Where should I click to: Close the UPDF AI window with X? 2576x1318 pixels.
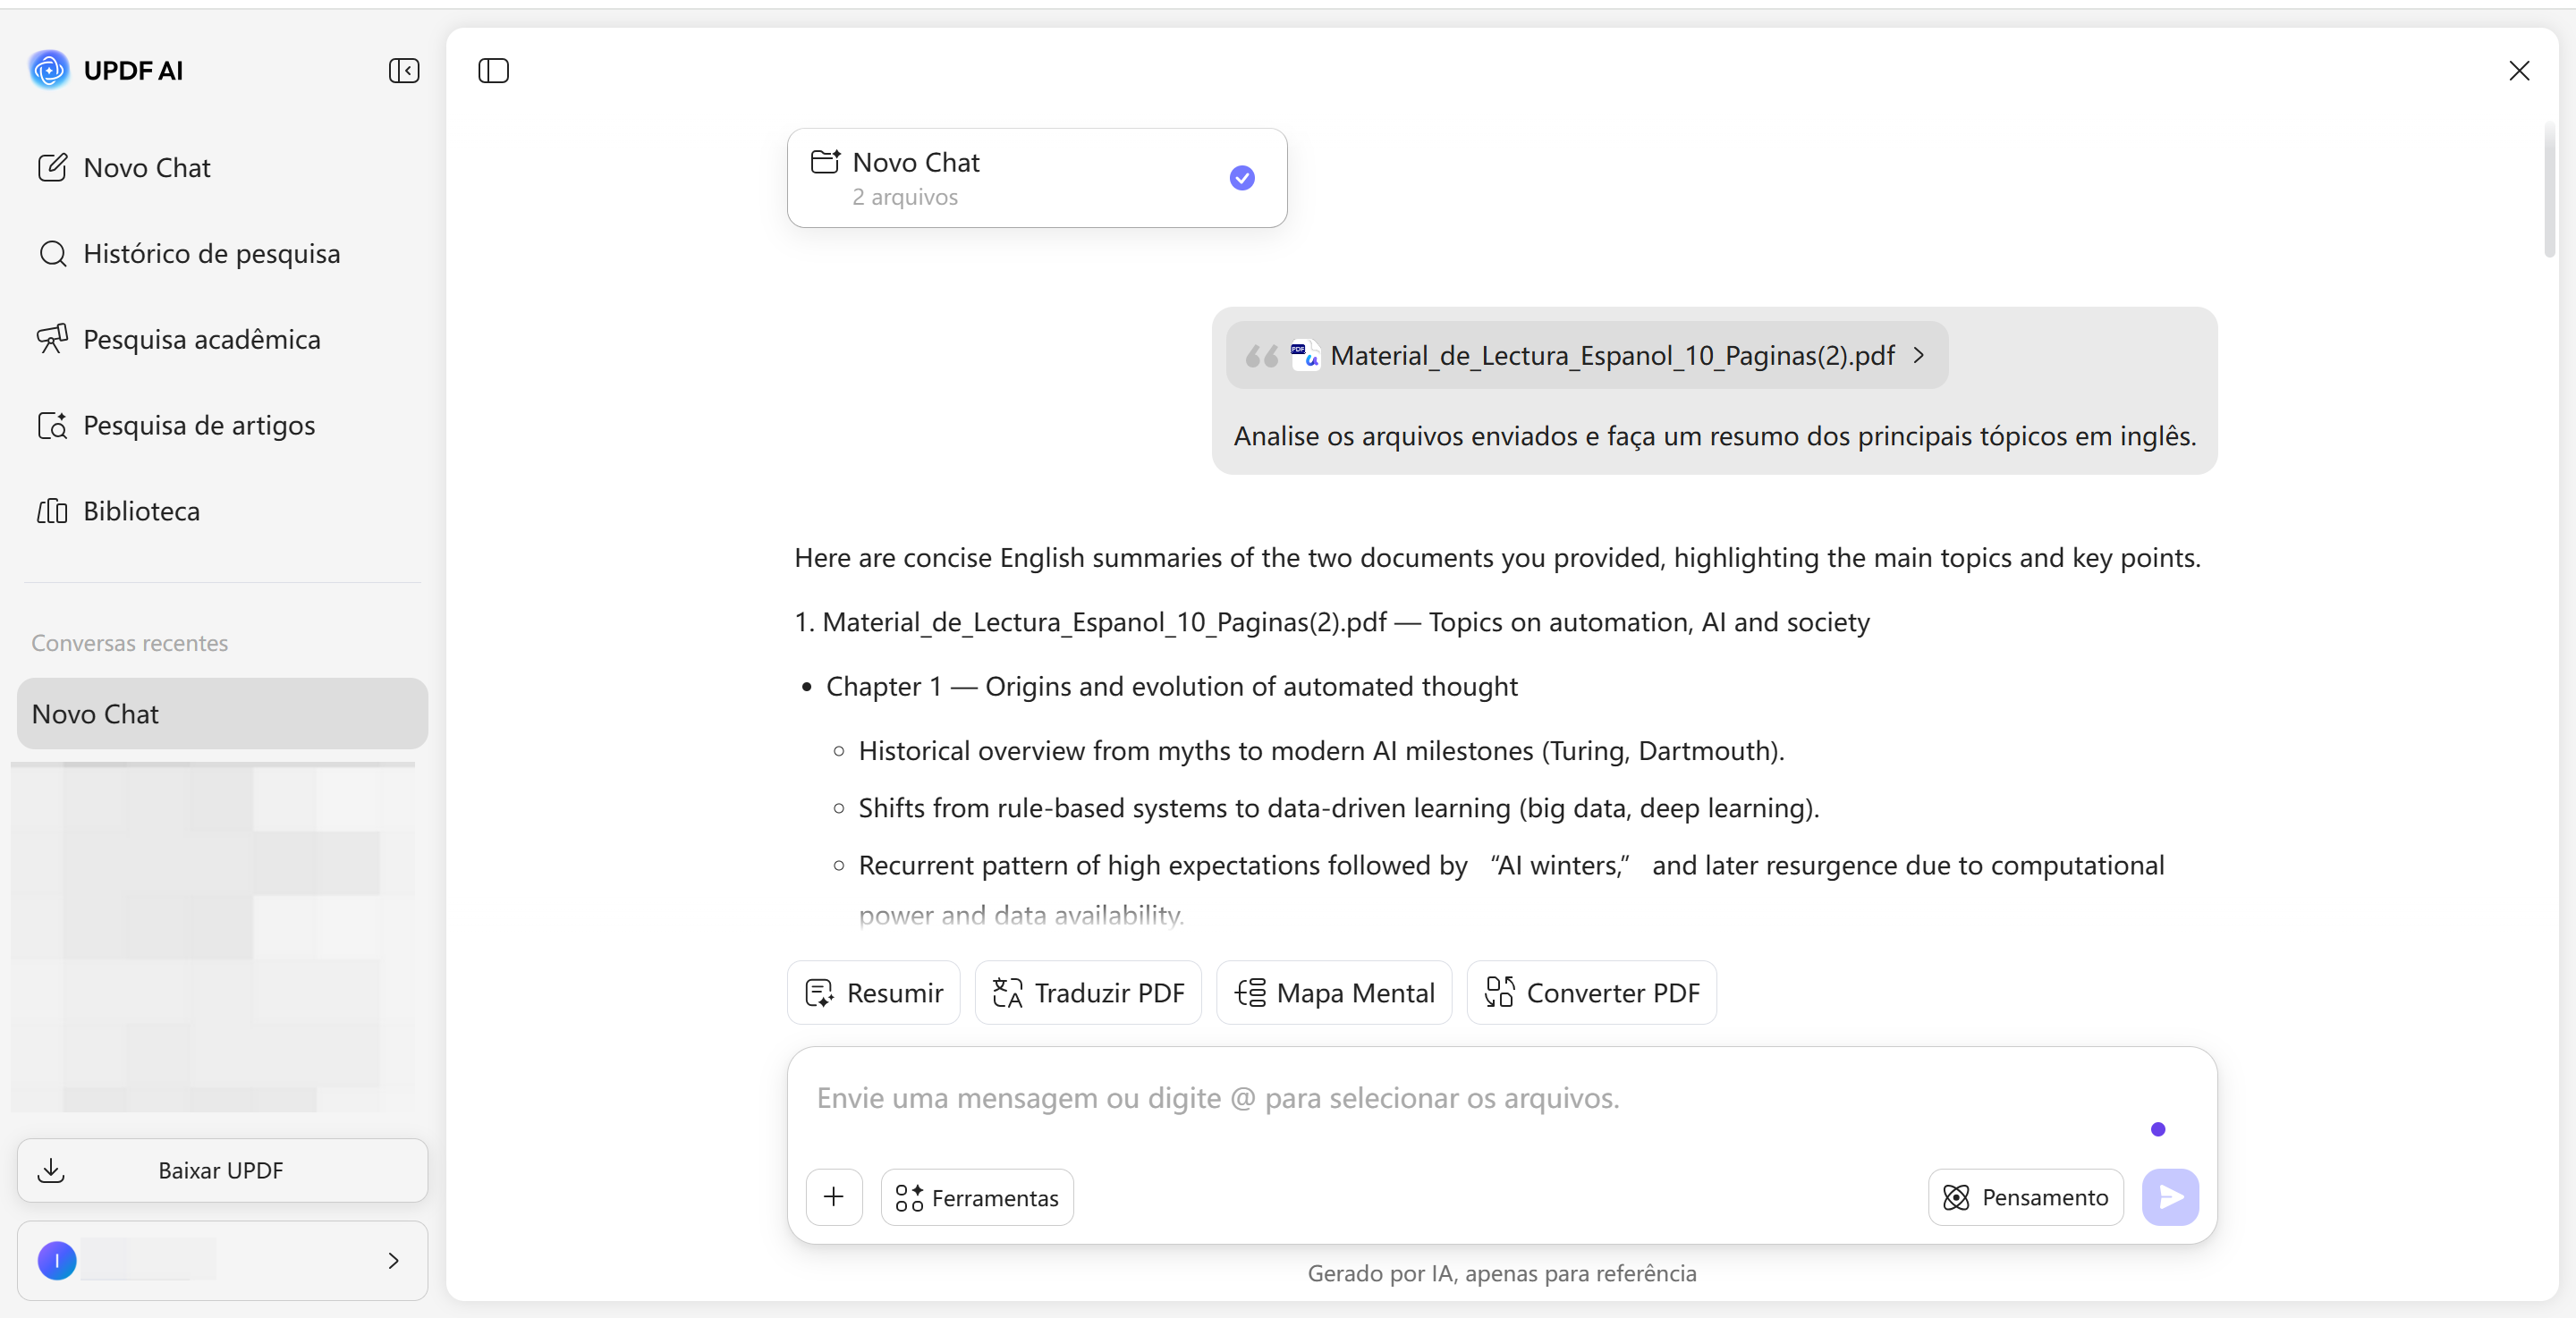coord(2519,70)
